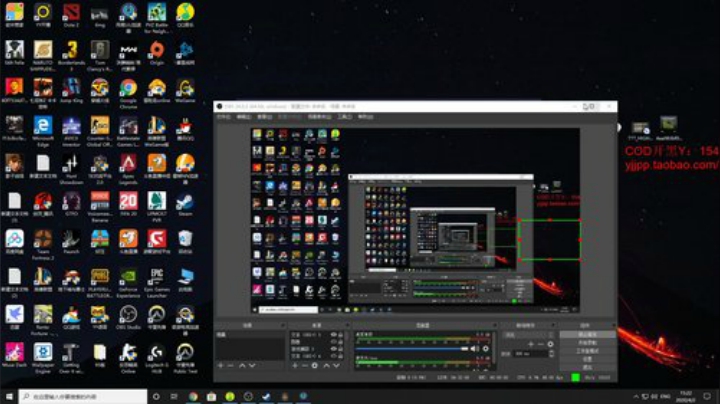Image resolution: width=720 pixels, height=404 pixels.
Task: Add a transition with plus icon
Action: click(531, 344)
